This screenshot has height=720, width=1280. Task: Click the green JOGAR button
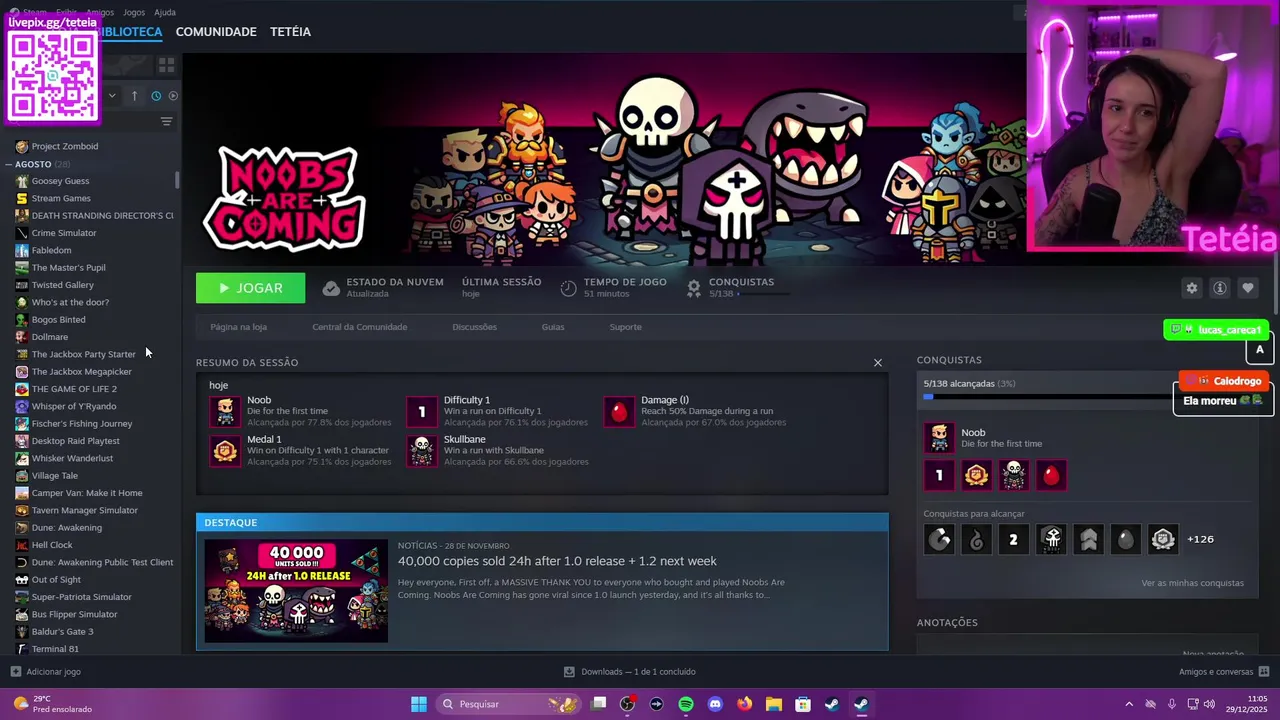[x=251, y=288]
